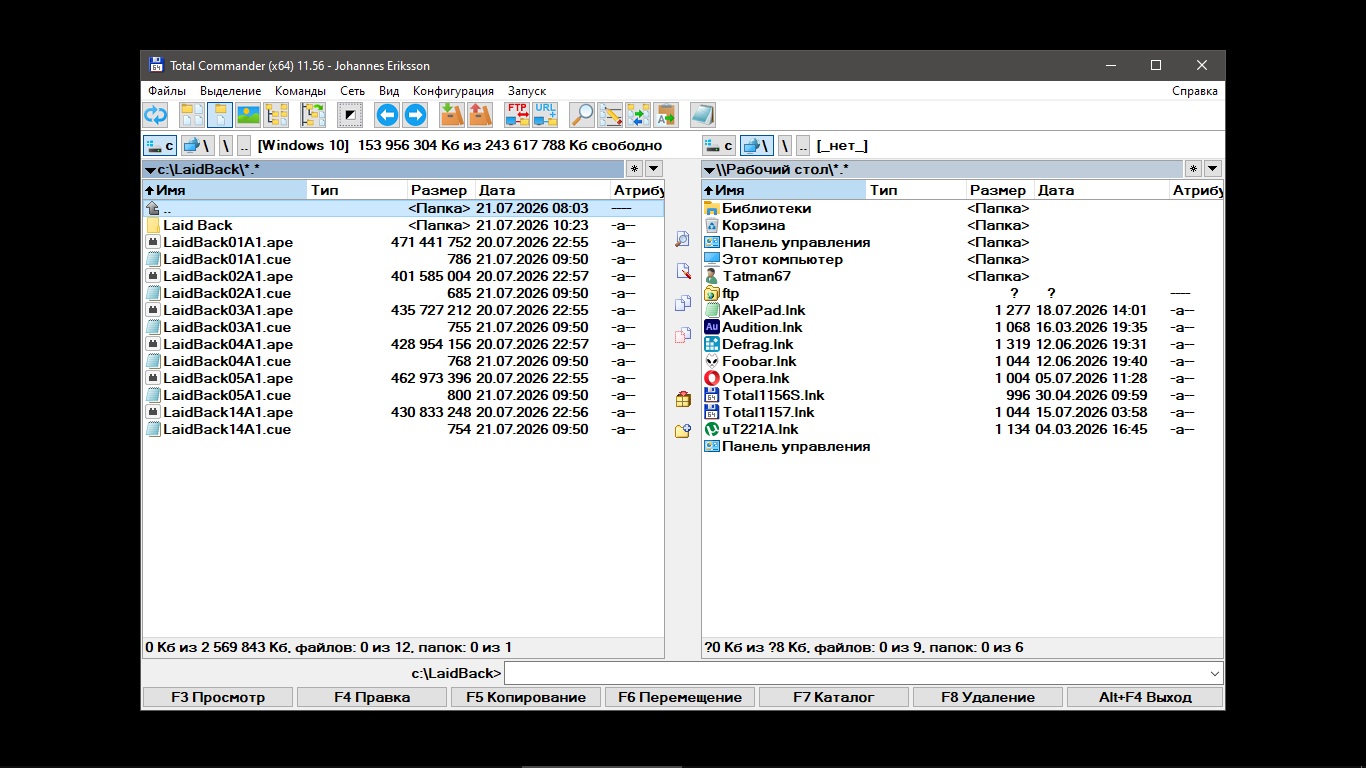The width and height of the screenshot is (1366, 768).
Task: Open right panel directory history dropdown
Action: [x=1213, y=169]
